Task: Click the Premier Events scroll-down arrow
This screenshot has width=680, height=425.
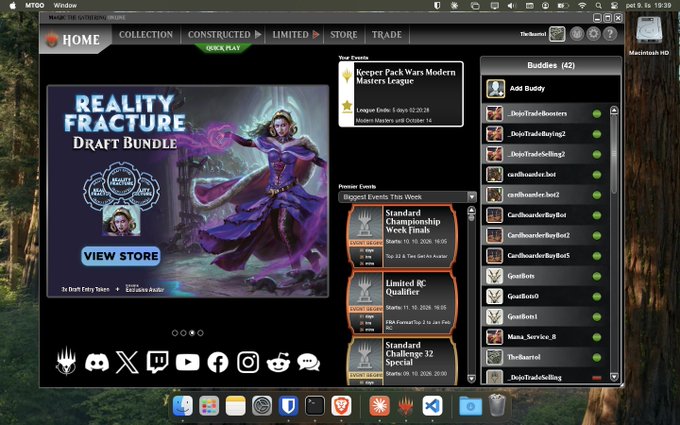Action: 471,378
